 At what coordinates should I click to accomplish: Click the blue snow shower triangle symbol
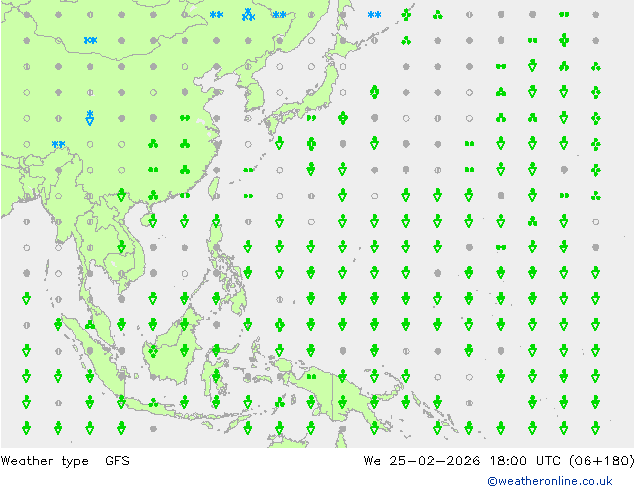pyautogui.click(x=90, y=118)
